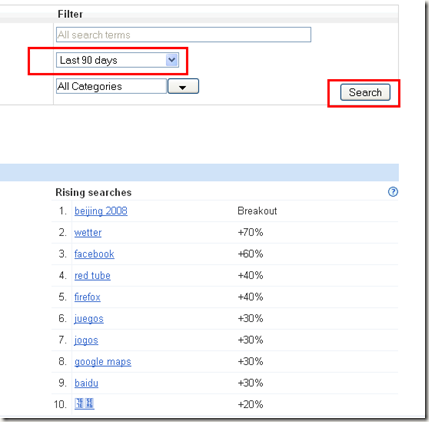Follow the red tube link
The width and height of the screenshot is (429, 422).
point(92,276)
